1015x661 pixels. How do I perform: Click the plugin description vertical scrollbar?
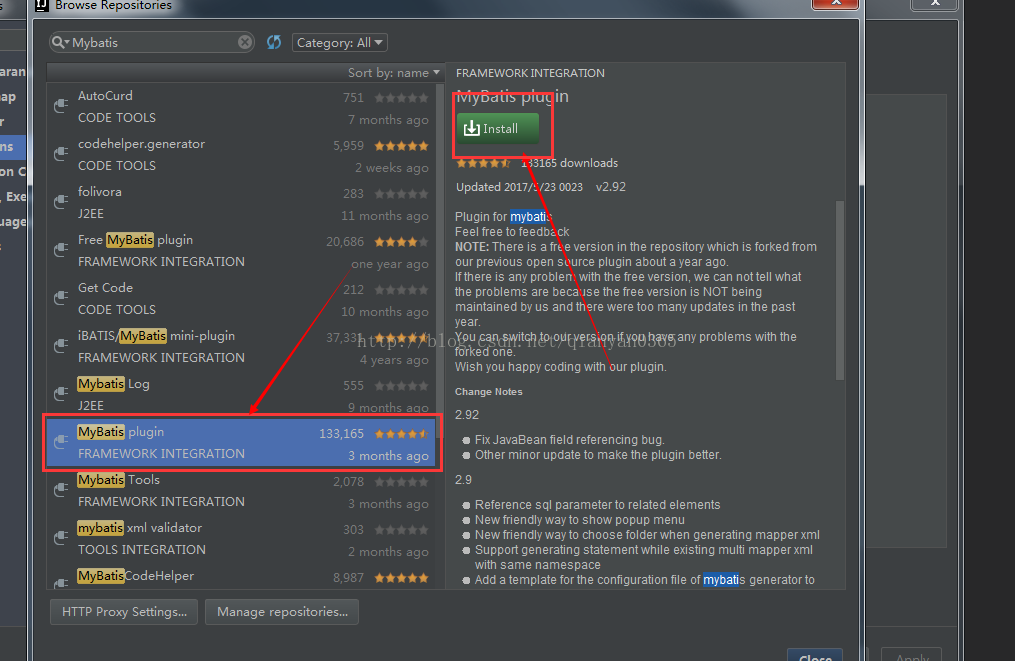840,290
